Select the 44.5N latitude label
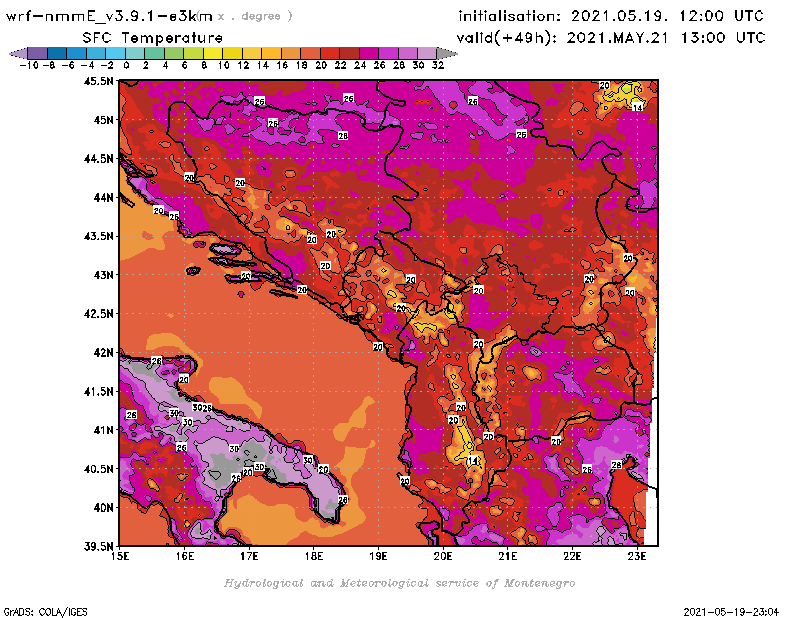Viewport: 800px width, 618px height. [99, 159]
